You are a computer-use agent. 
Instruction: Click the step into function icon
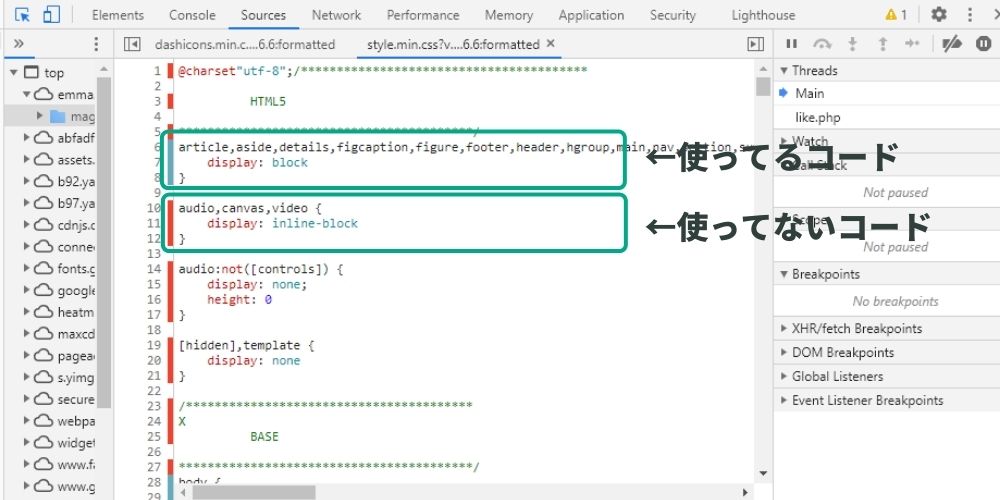click(852, 44)
